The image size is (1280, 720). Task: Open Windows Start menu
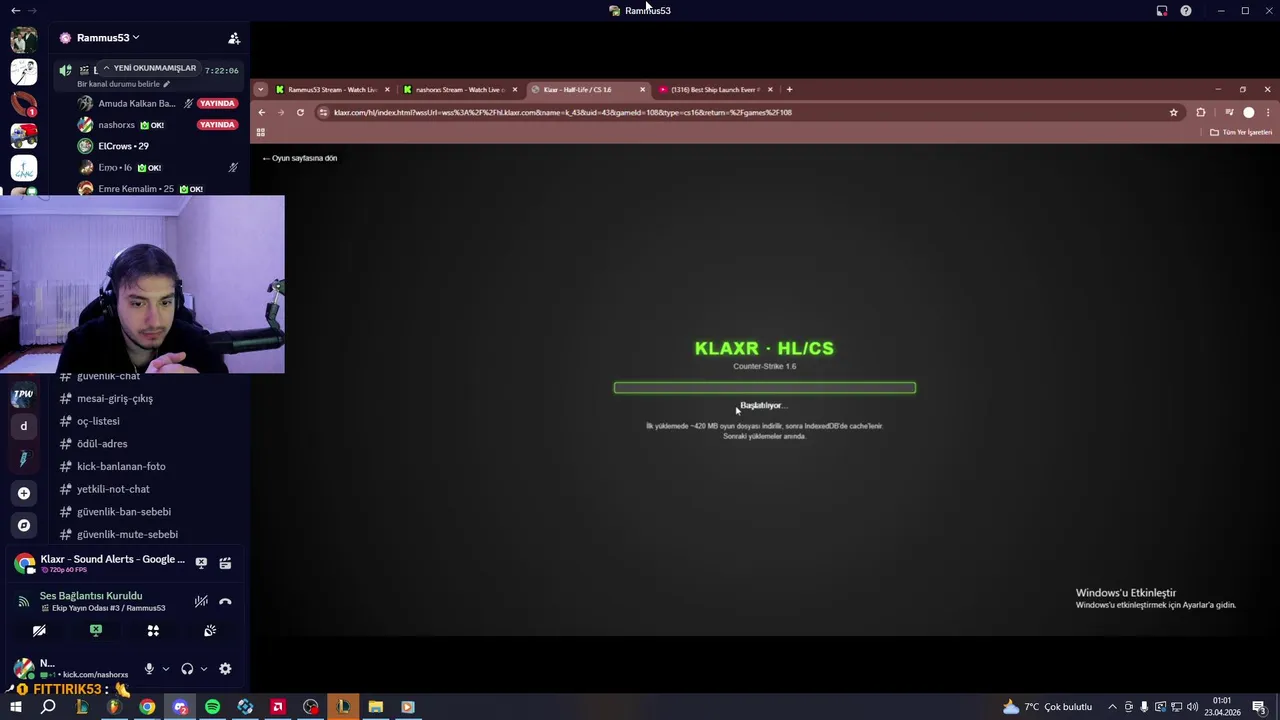pos(15,707)
